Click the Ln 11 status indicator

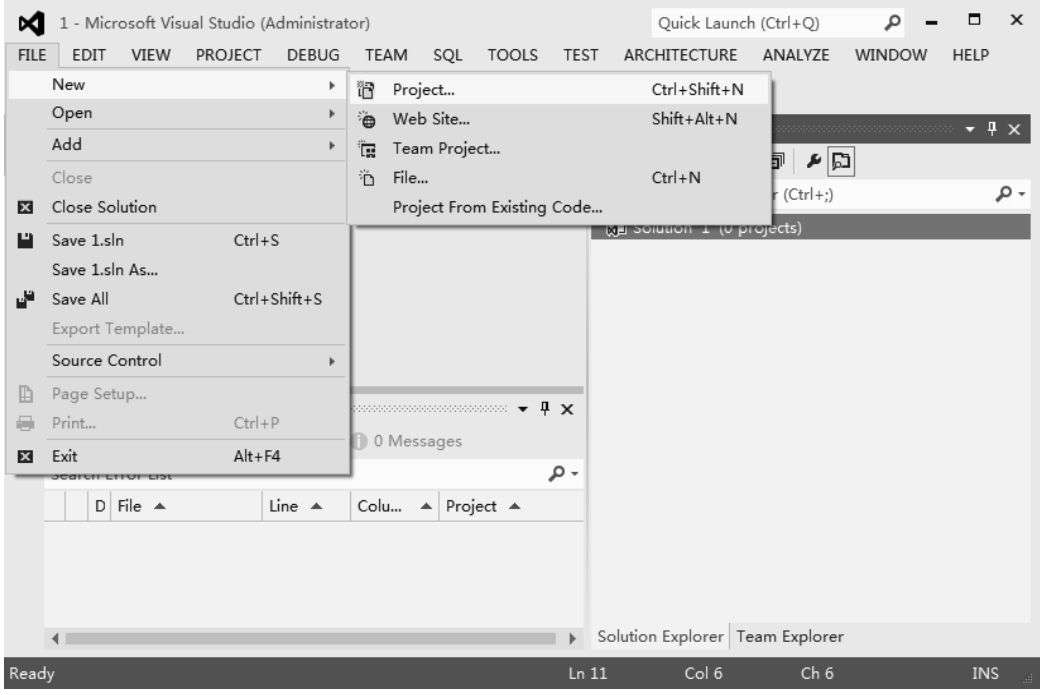(588, 674)
